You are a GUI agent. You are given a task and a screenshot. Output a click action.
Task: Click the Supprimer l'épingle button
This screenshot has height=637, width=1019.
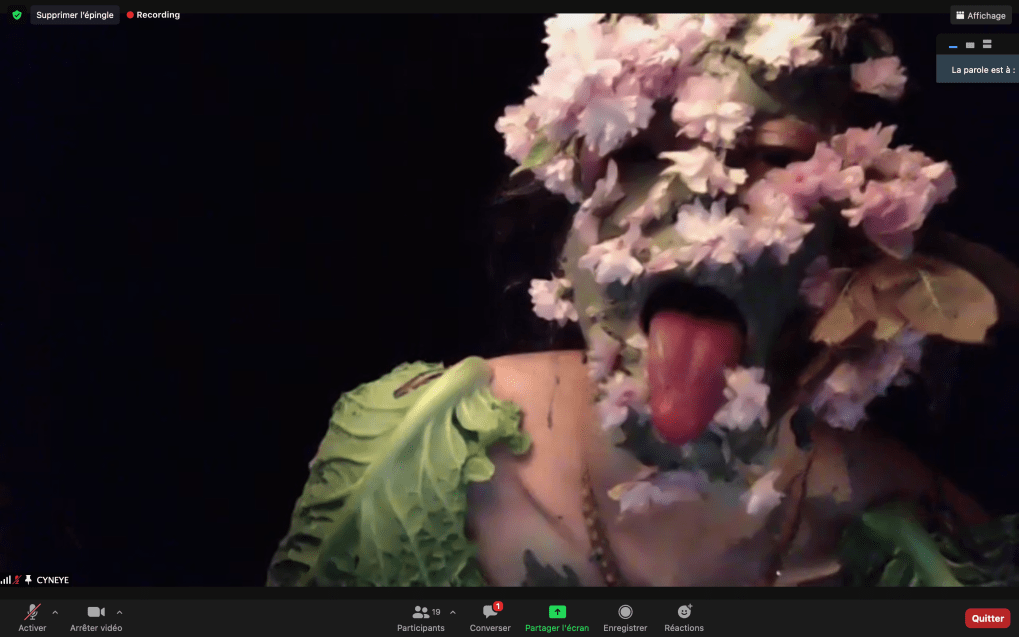pos(75,15)
